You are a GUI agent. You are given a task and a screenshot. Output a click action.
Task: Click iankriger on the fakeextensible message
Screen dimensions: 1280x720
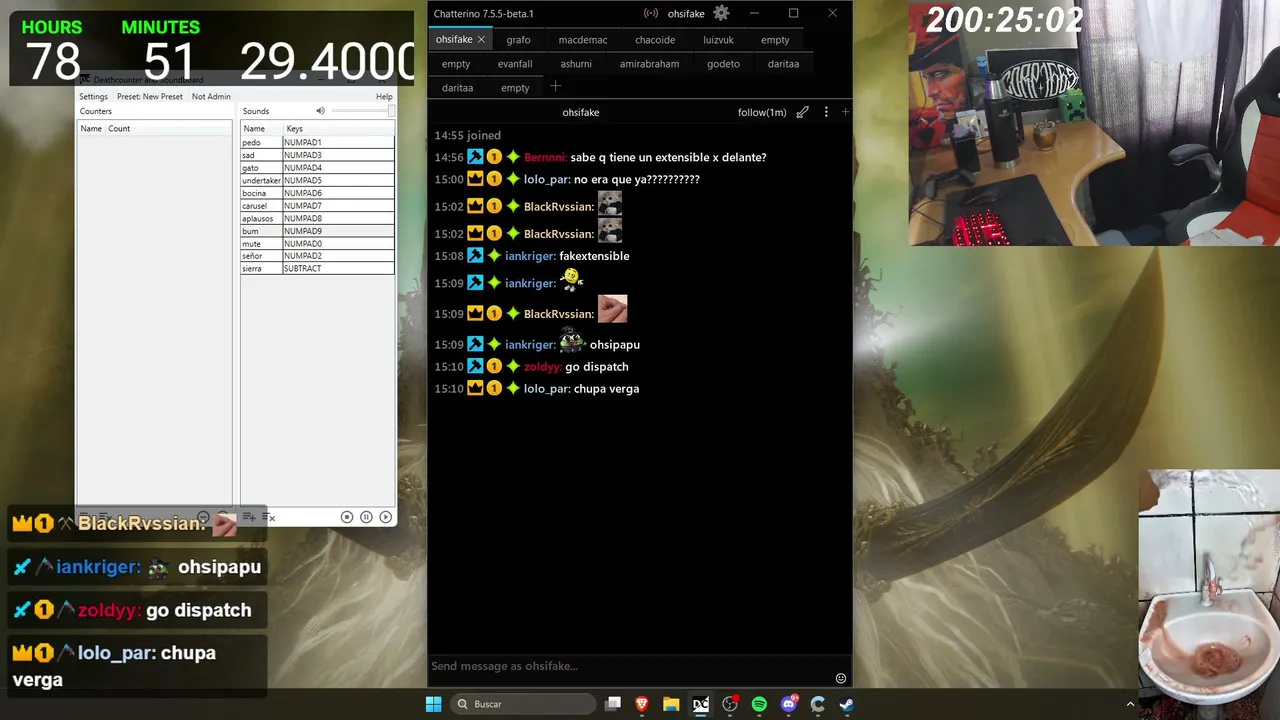530,256
